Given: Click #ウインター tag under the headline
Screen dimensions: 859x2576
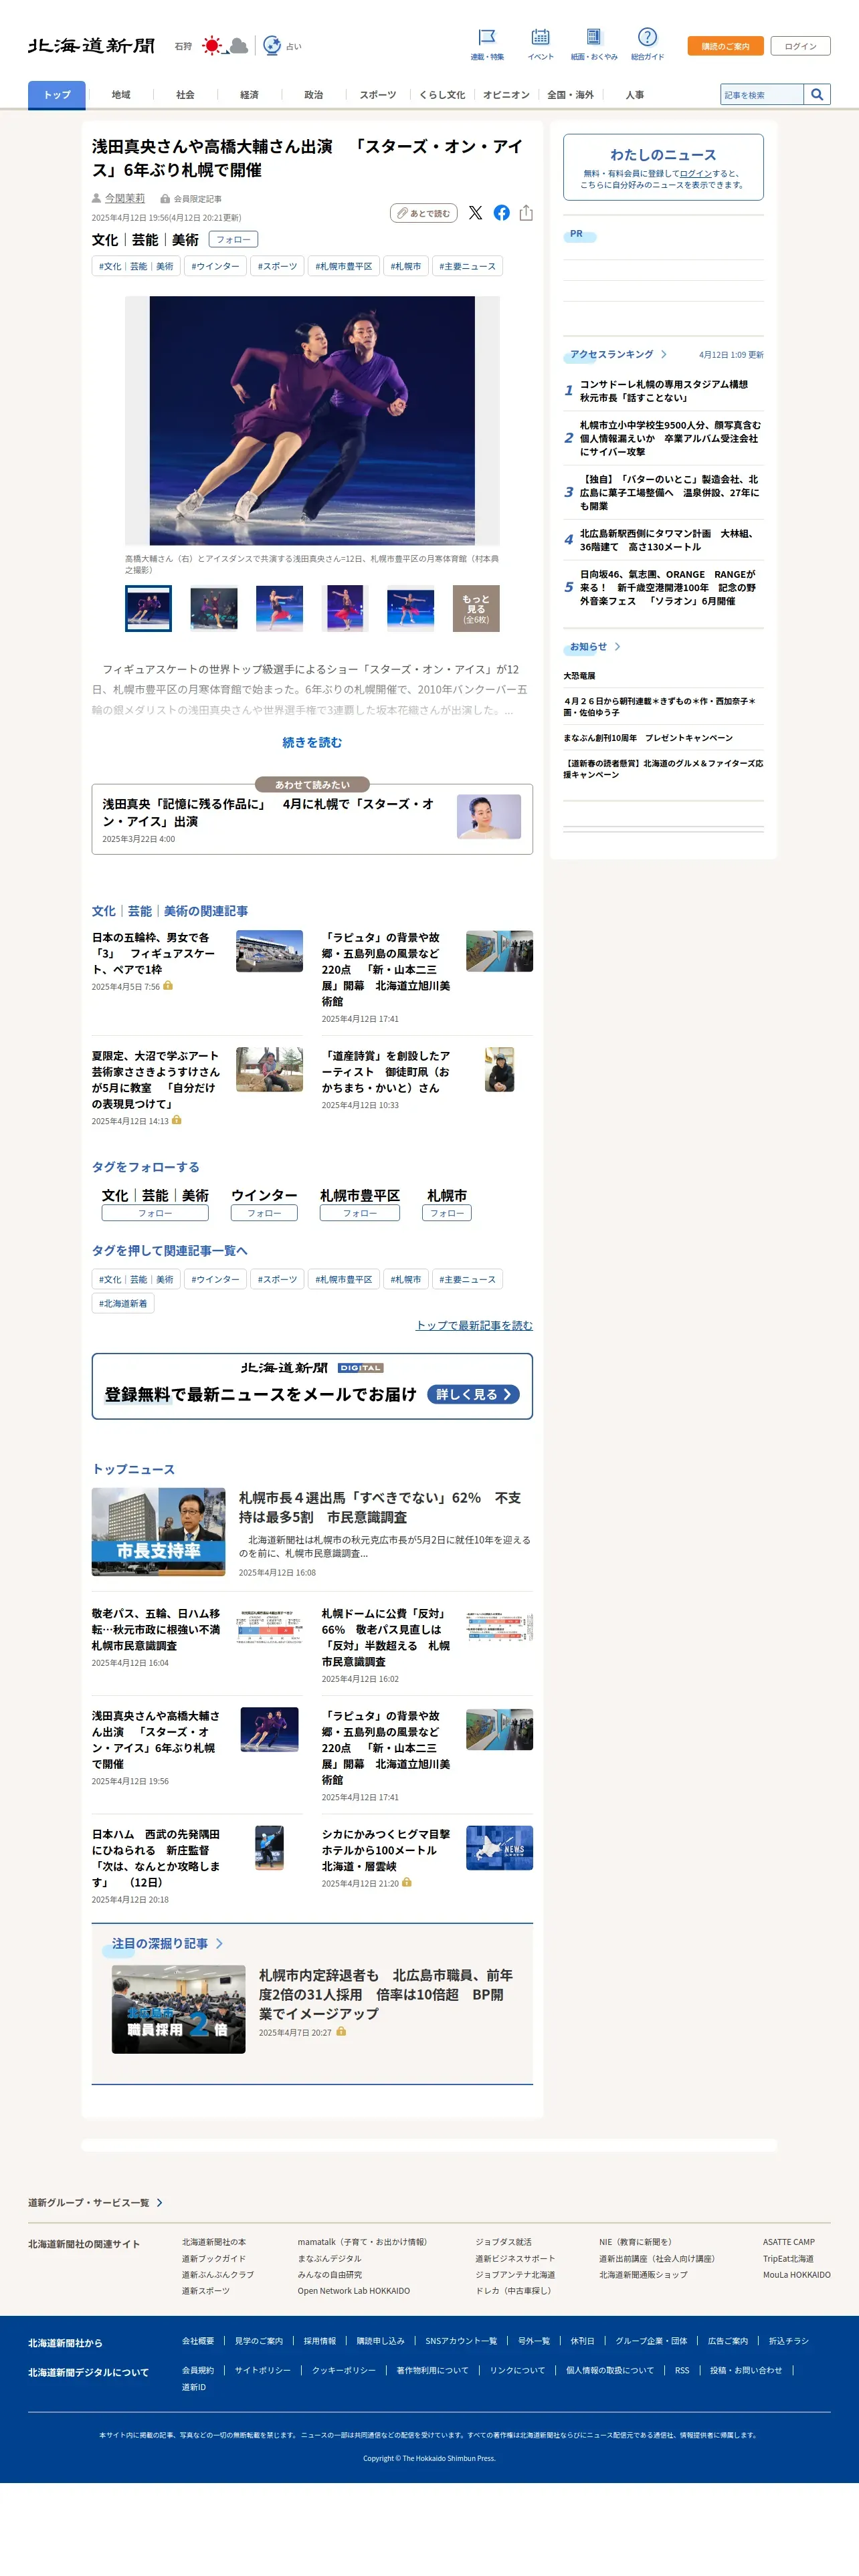Looking at the screenshot, I should (x=215, y=266).
